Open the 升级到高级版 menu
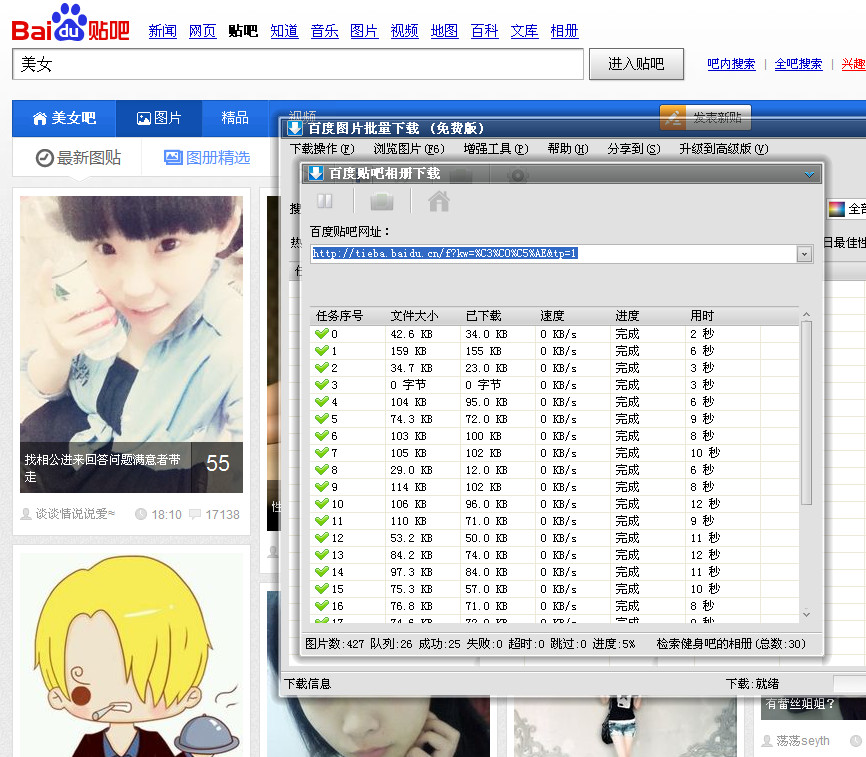This screenshot has width=866, height=757. coord(723,149)
